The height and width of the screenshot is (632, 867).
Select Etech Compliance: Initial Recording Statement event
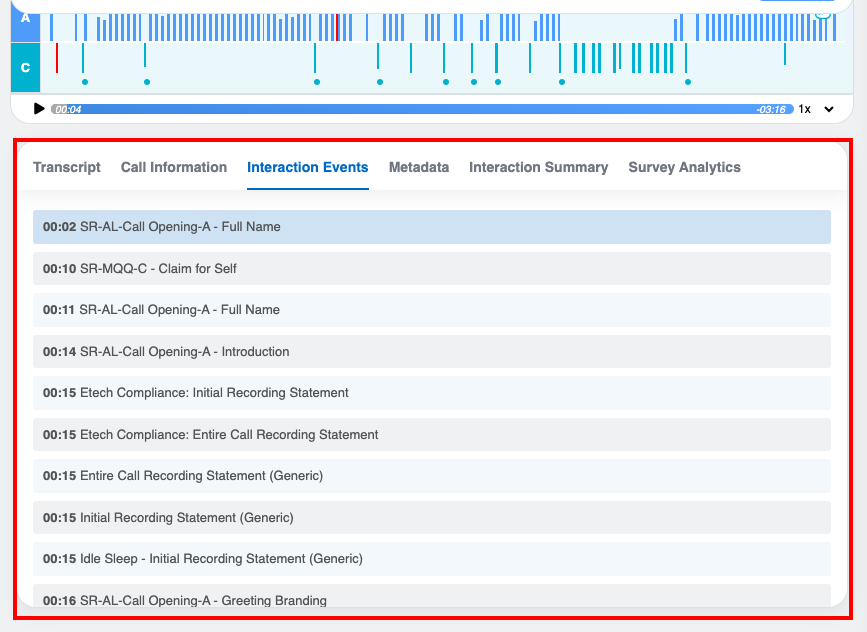point(431,393)
